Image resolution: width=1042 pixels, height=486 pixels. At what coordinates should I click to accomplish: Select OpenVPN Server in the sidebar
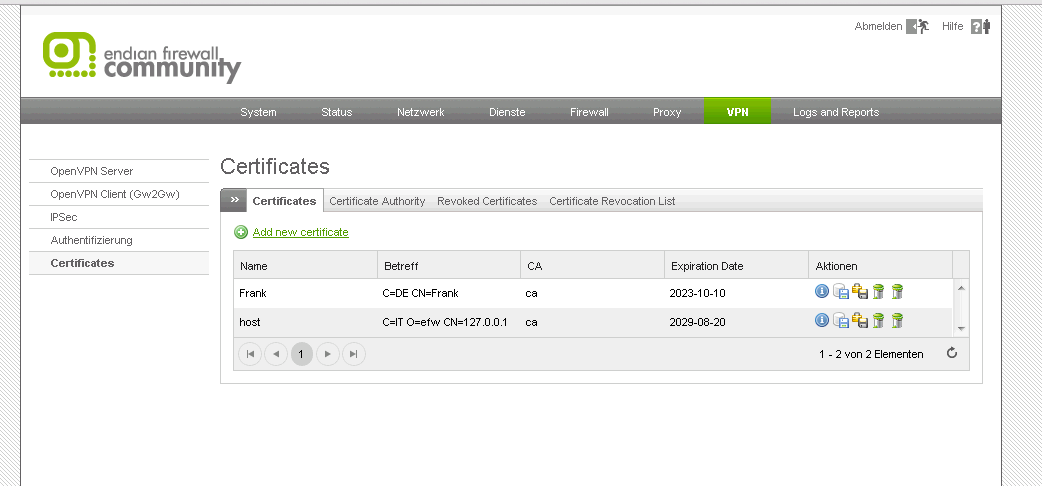click(x=92, y=171)
